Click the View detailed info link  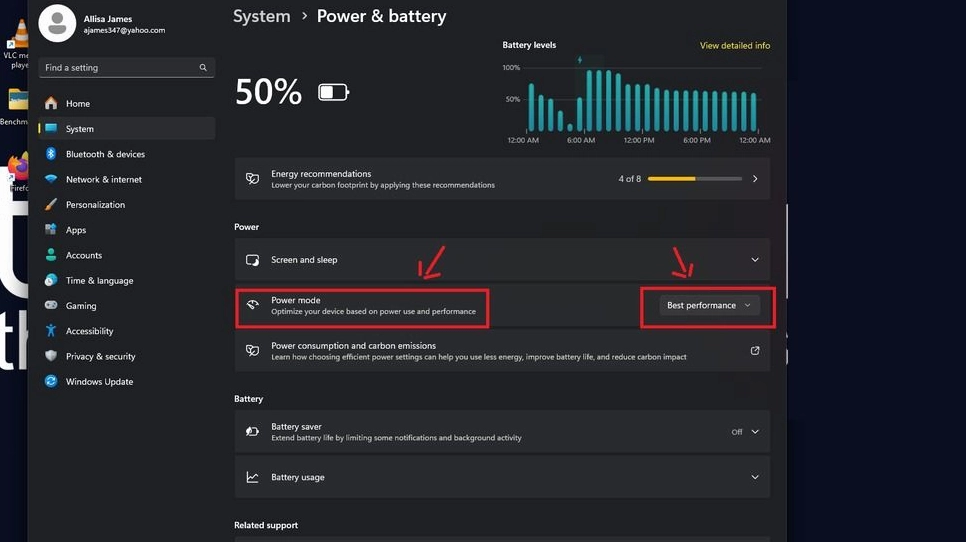[x=735, y=46]
